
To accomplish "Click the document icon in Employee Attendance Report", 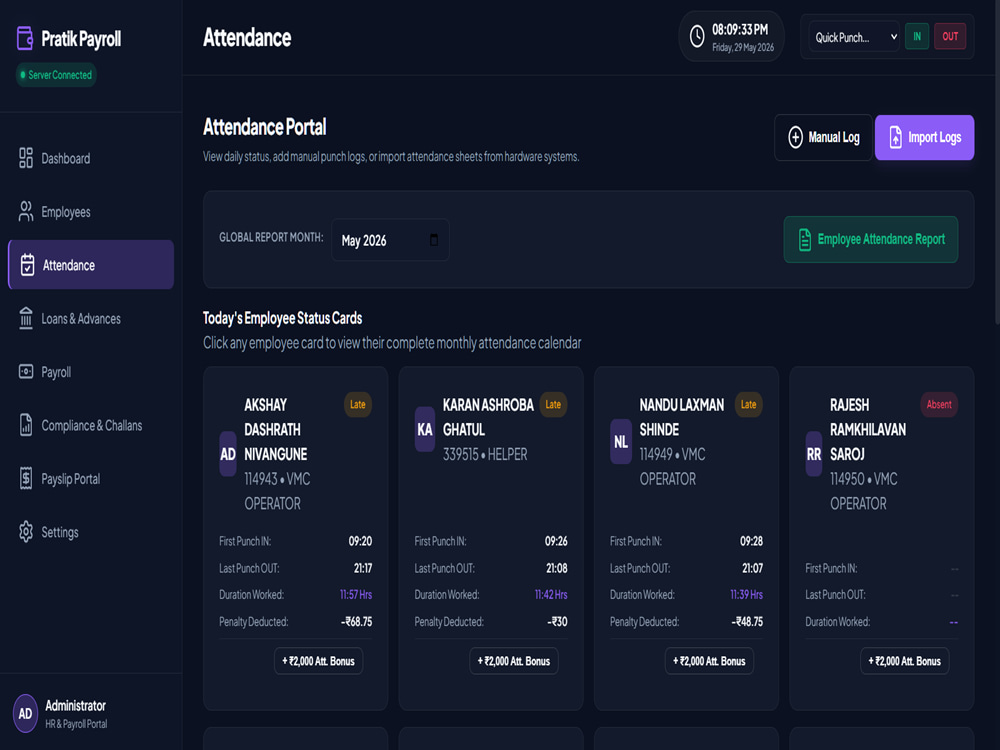I will (x=805, y=239).
